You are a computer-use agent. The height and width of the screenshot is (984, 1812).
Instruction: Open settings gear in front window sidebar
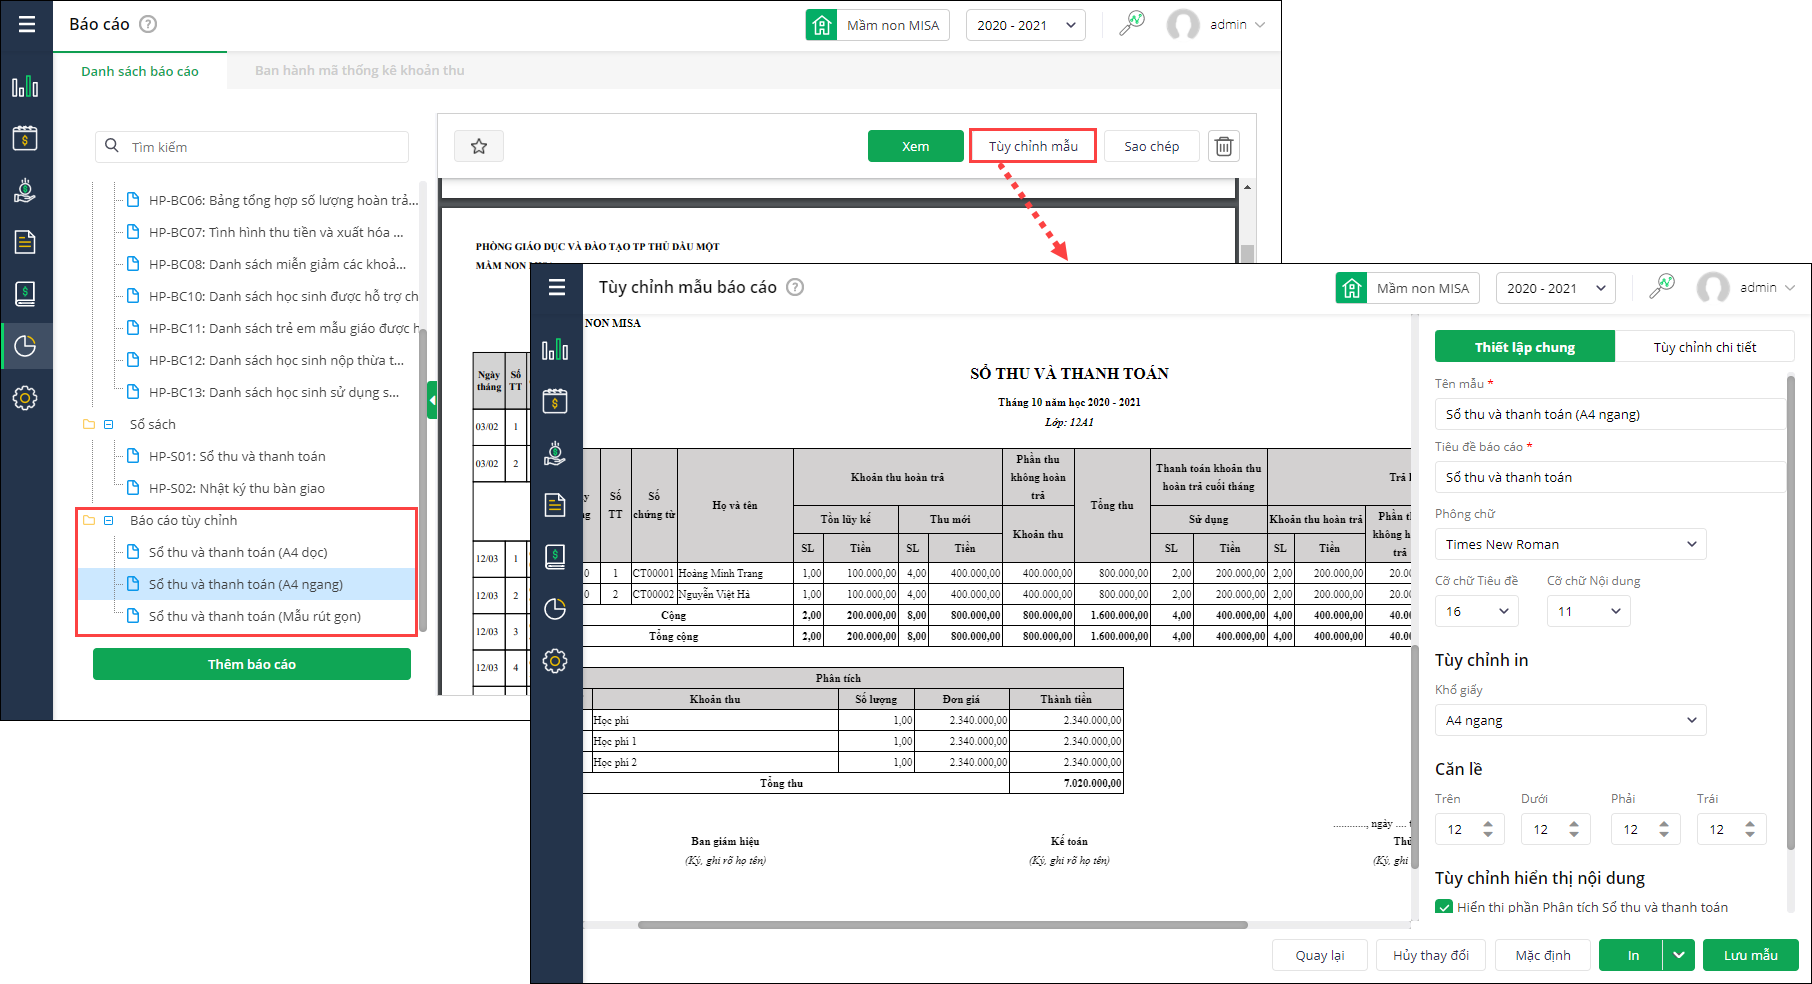tap(555, 661)
